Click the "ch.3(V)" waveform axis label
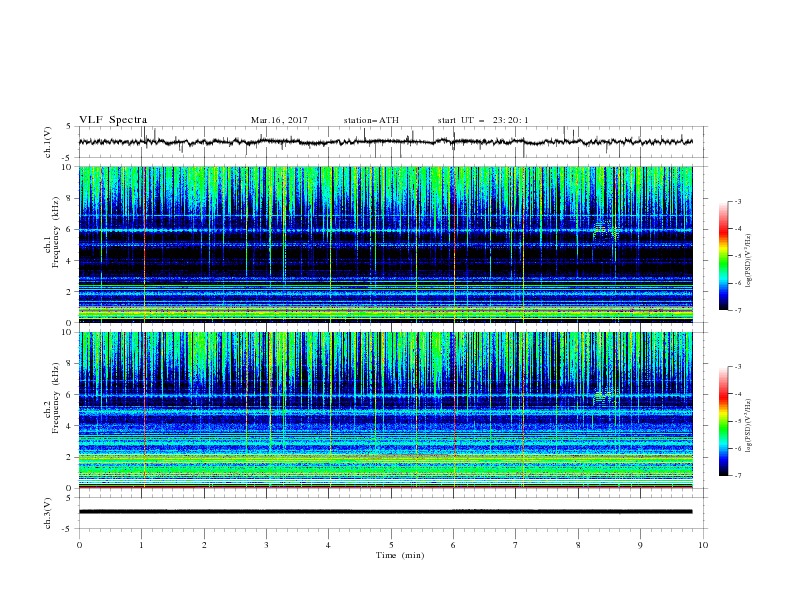Viewport: 792px width, 612px height. tap(48, 513)
